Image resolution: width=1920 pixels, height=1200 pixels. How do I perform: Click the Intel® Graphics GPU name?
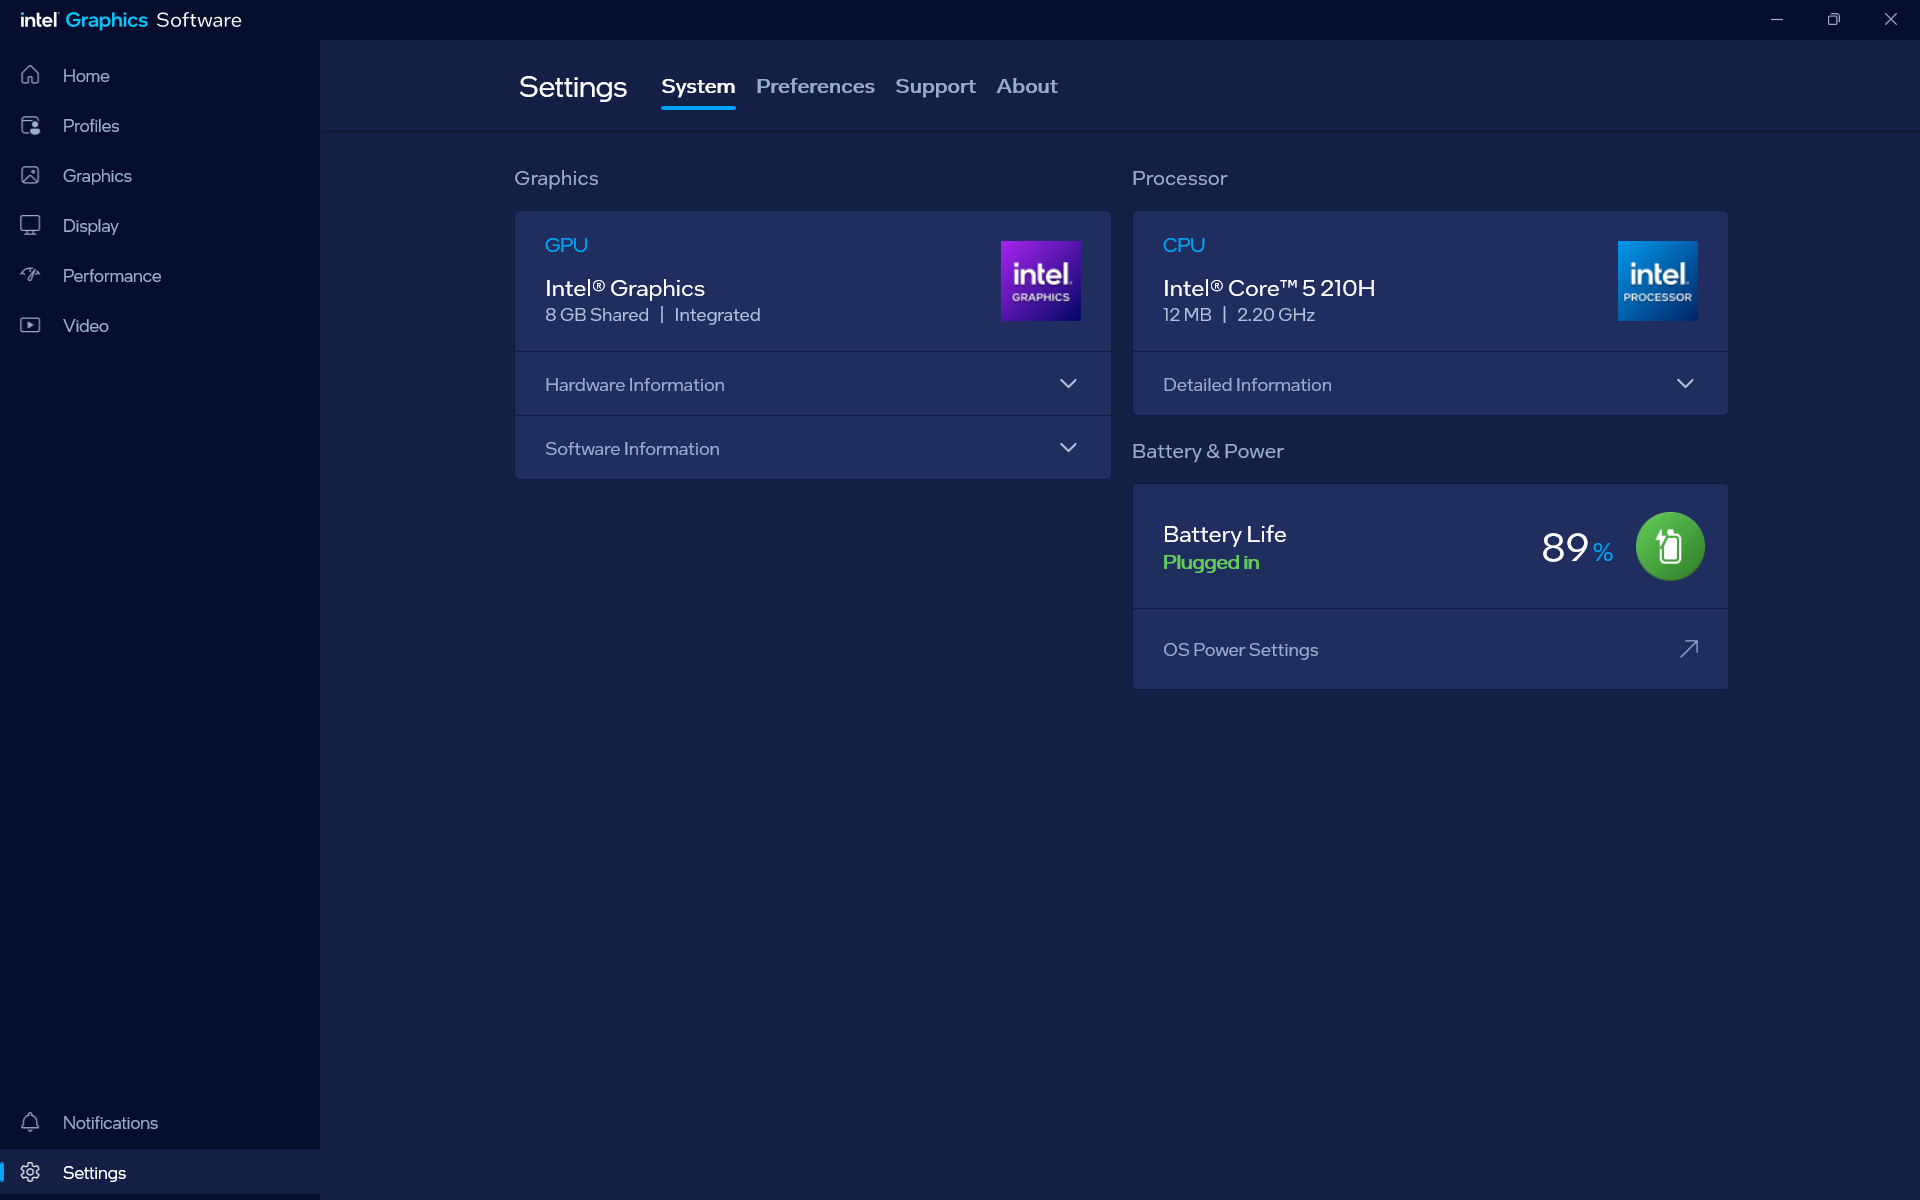625,288
